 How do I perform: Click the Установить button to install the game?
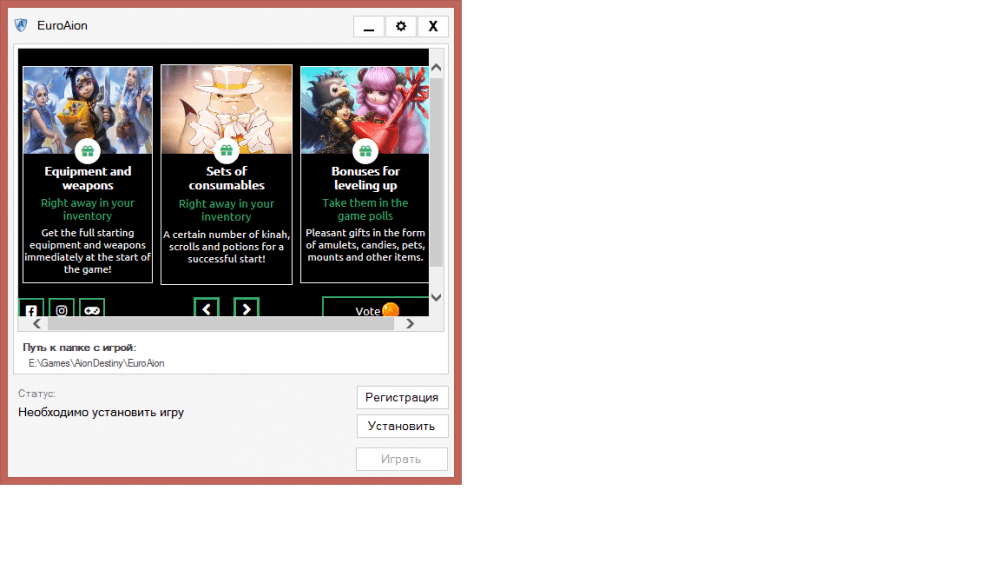tap(402, 426)
